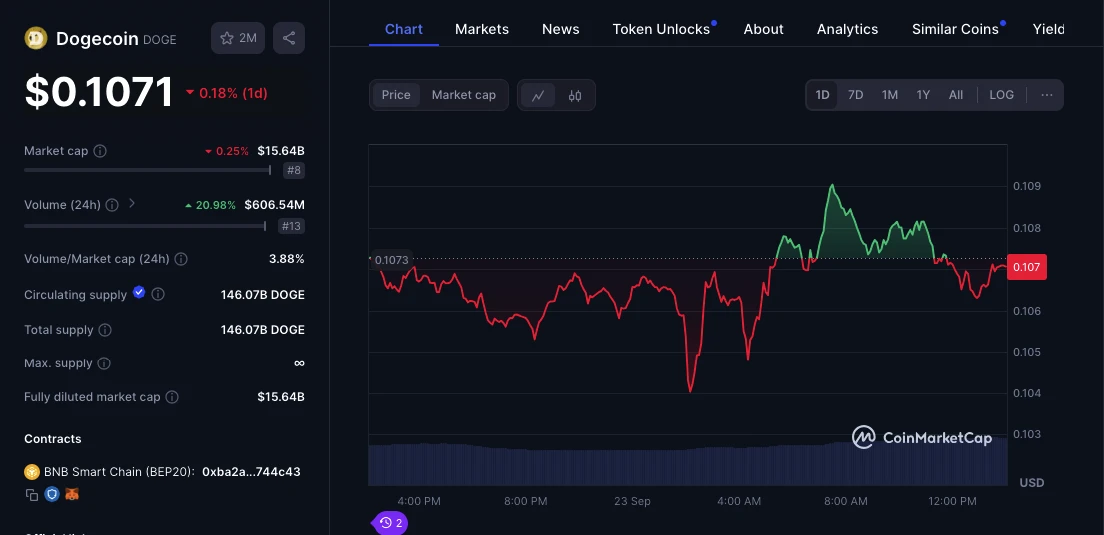Add Dogecoin to watchlist via star button
Screen dimensions: 1104x535
click(238, 38)
